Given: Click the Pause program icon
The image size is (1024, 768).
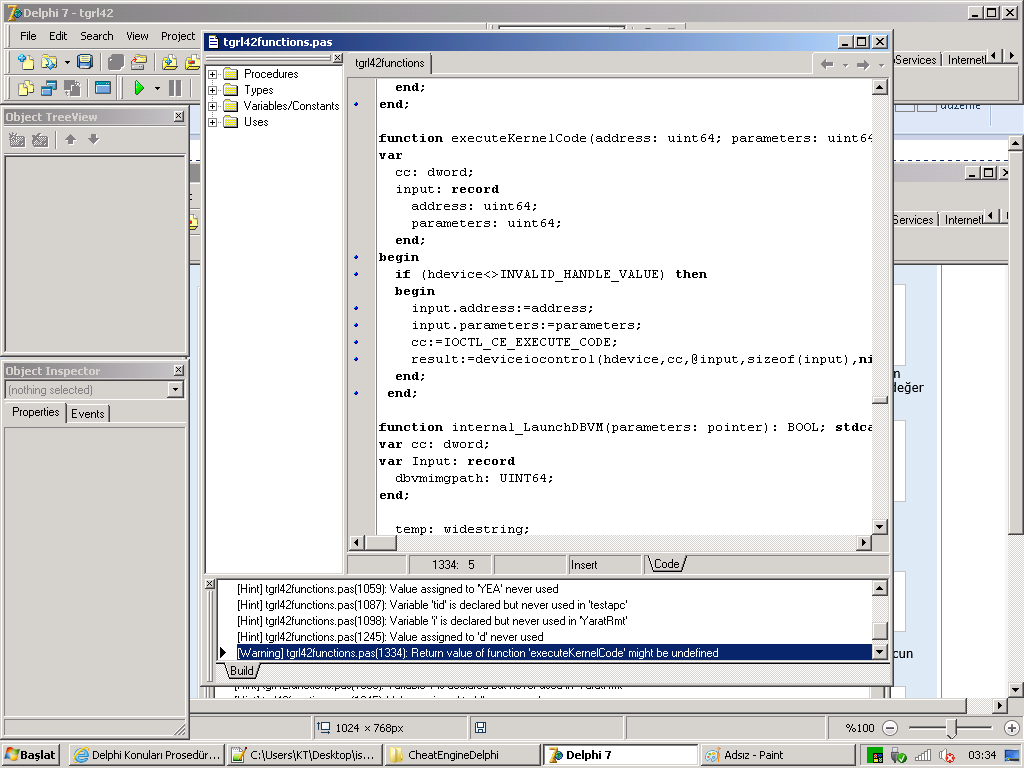Looking at the screenshot, I should click(175, 88).
